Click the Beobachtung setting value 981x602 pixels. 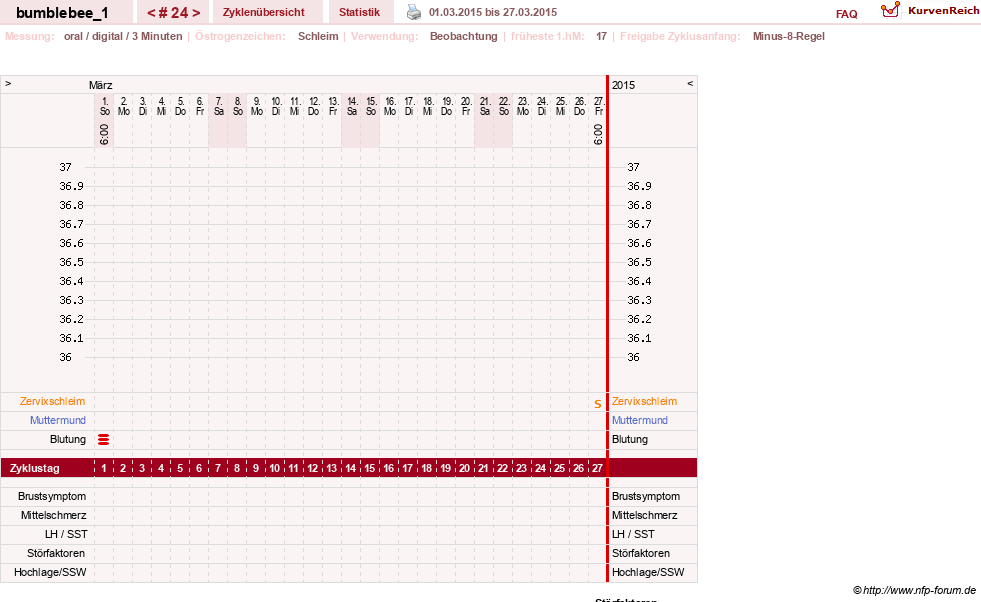coord(464,36)
